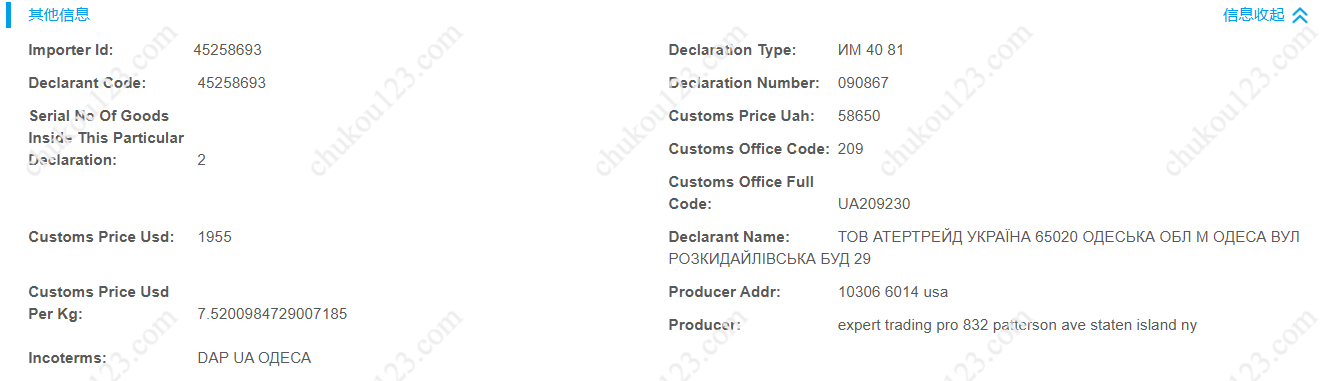Click Customs Office Code value 209

851,149
